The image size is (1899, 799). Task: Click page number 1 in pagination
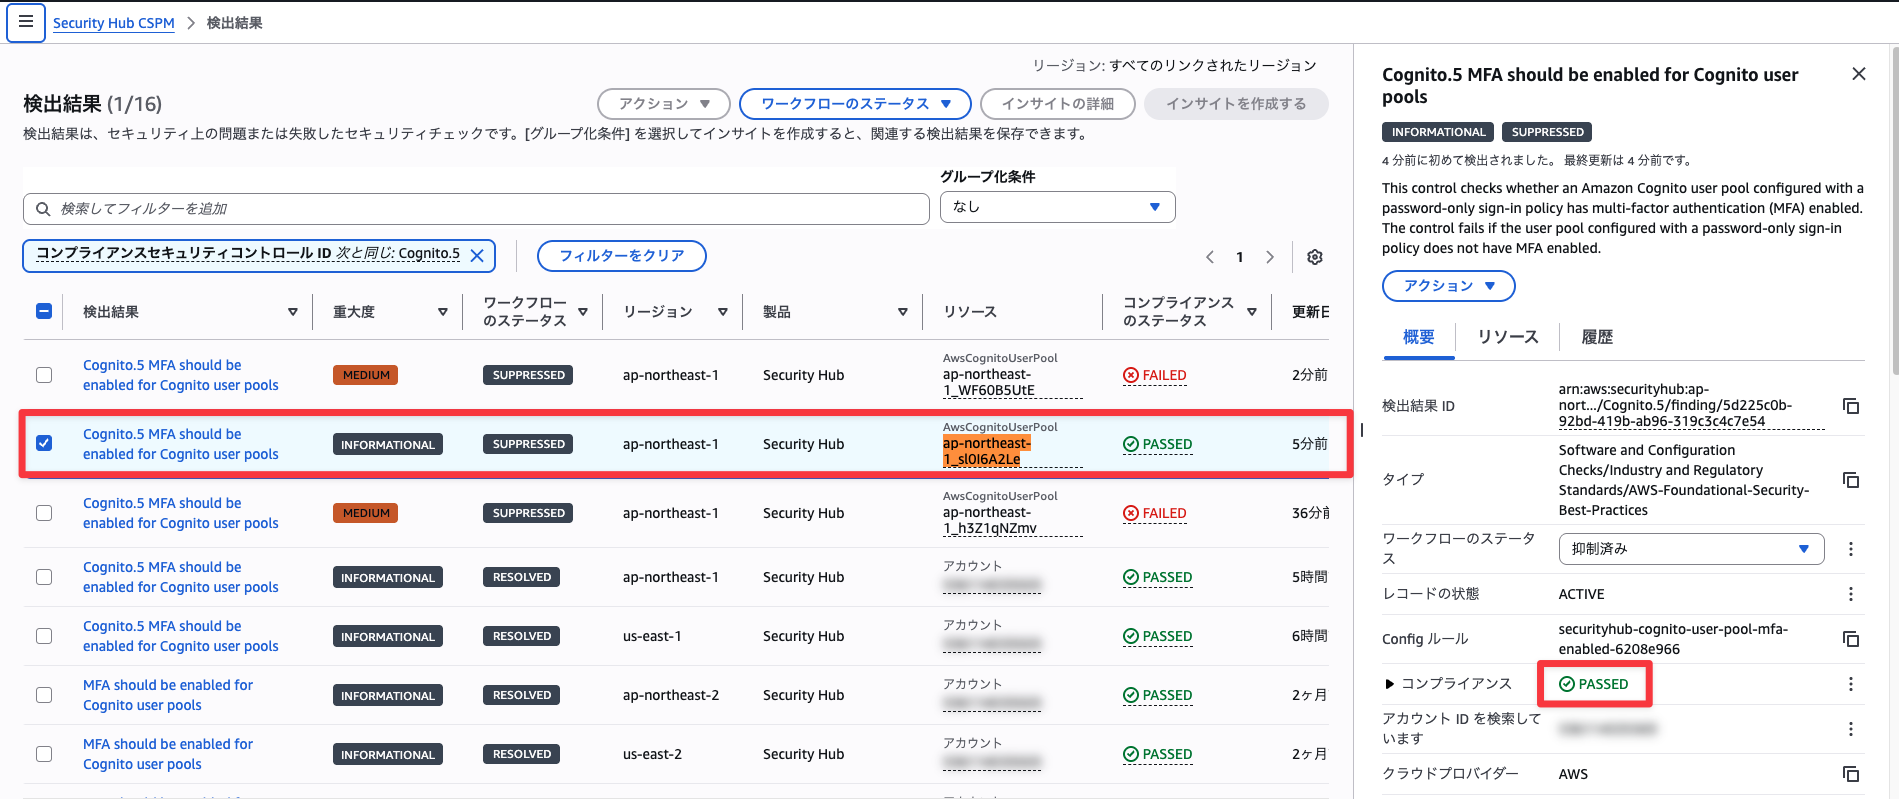point(1240,257)
